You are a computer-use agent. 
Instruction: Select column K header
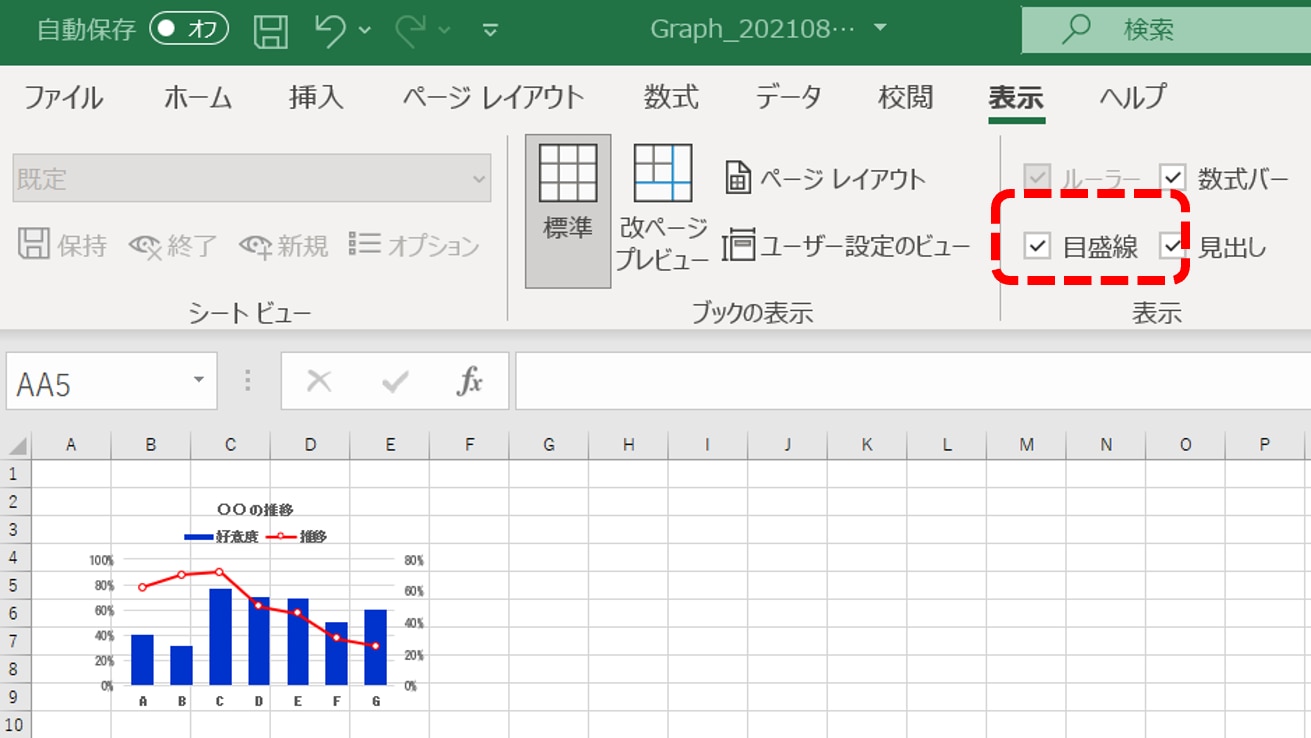point(867,445)
